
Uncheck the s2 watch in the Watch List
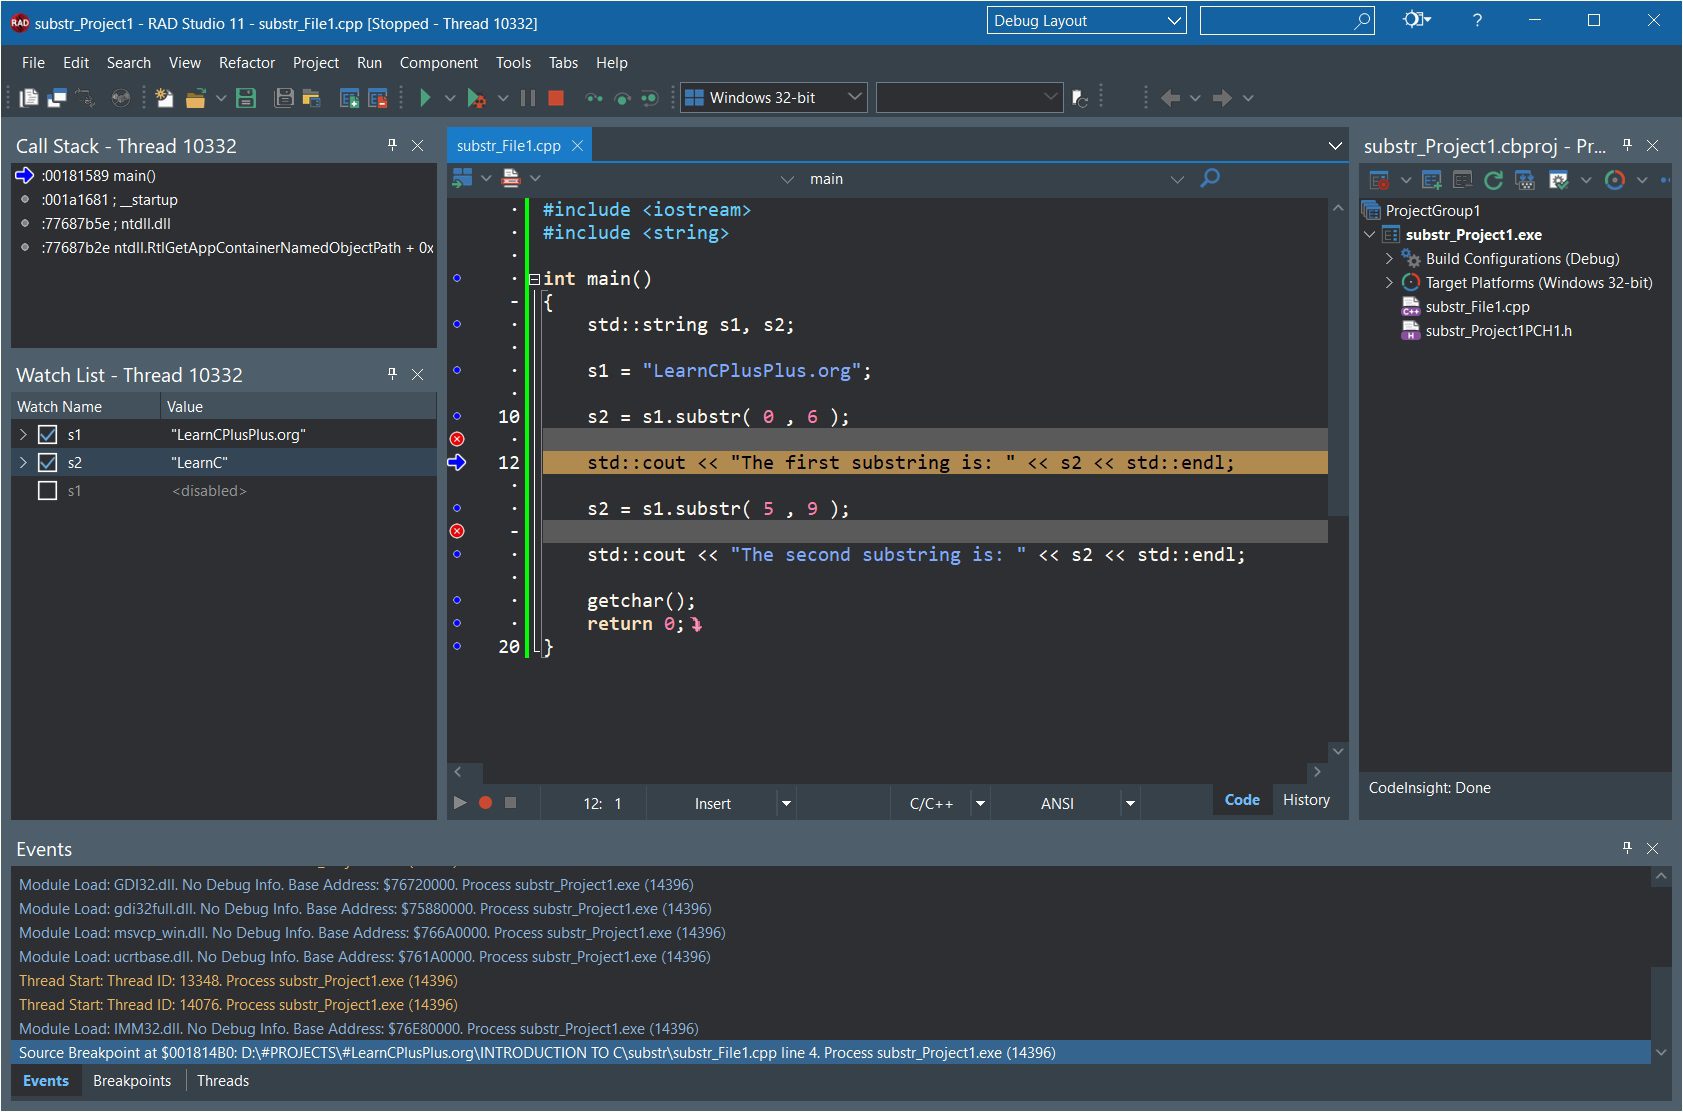pos(46,462)
